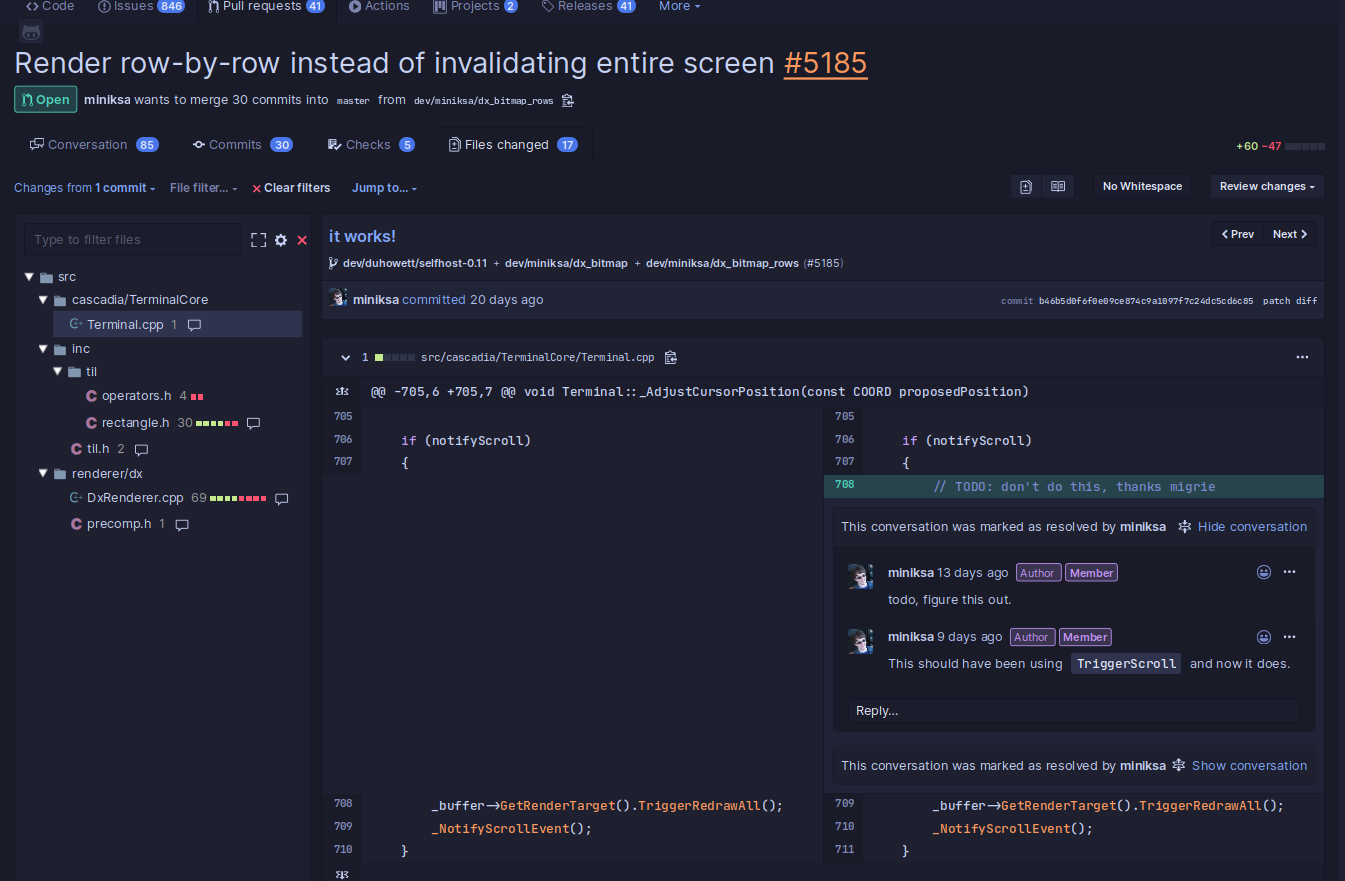Click miniksa's avatar beside commit info
1345x881 pixels.
[x=338, y=298]
